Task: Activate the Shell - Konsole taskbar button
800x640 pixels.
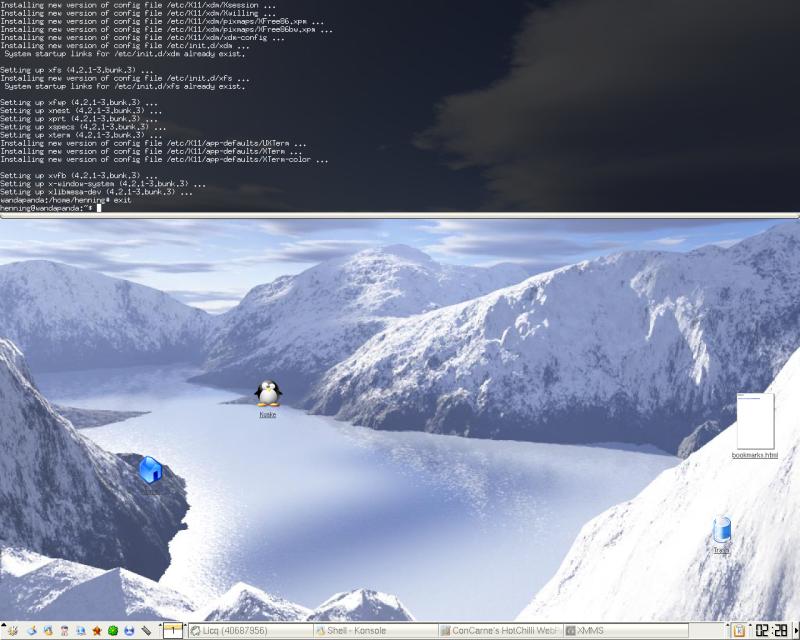Action: 376,631
